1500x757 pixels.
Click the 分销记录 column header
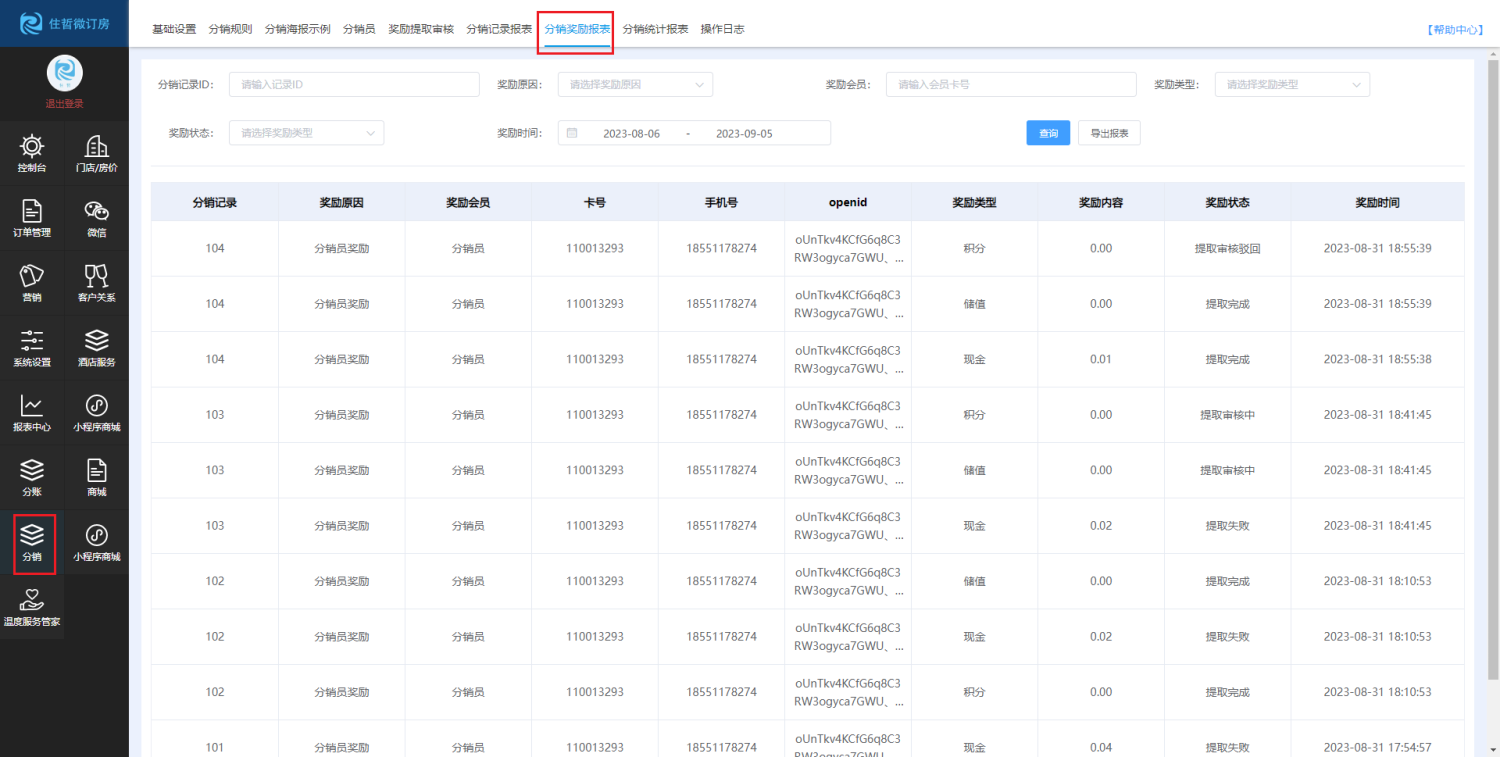click(215, 202)
